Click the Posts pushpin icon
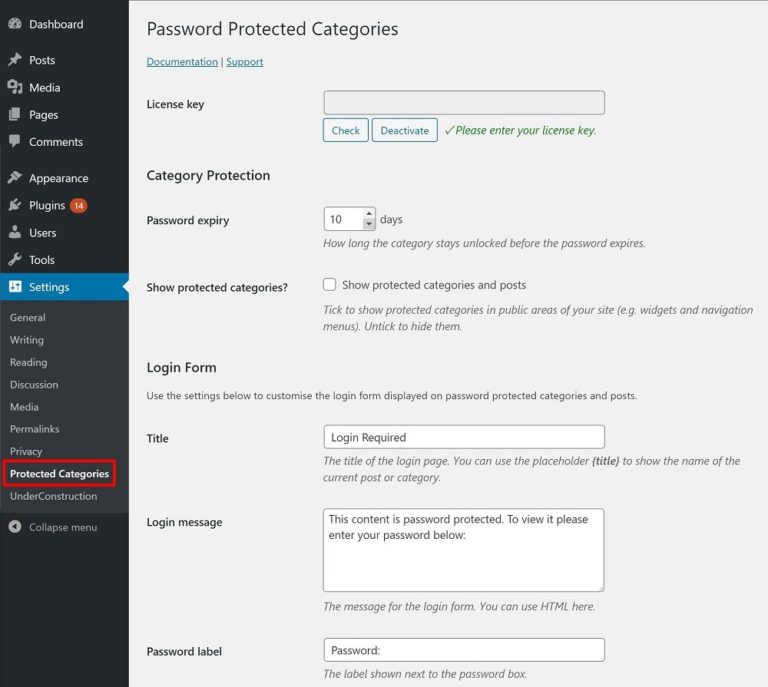The width and height of the screenshot is (768, 687). click(15, 60)
